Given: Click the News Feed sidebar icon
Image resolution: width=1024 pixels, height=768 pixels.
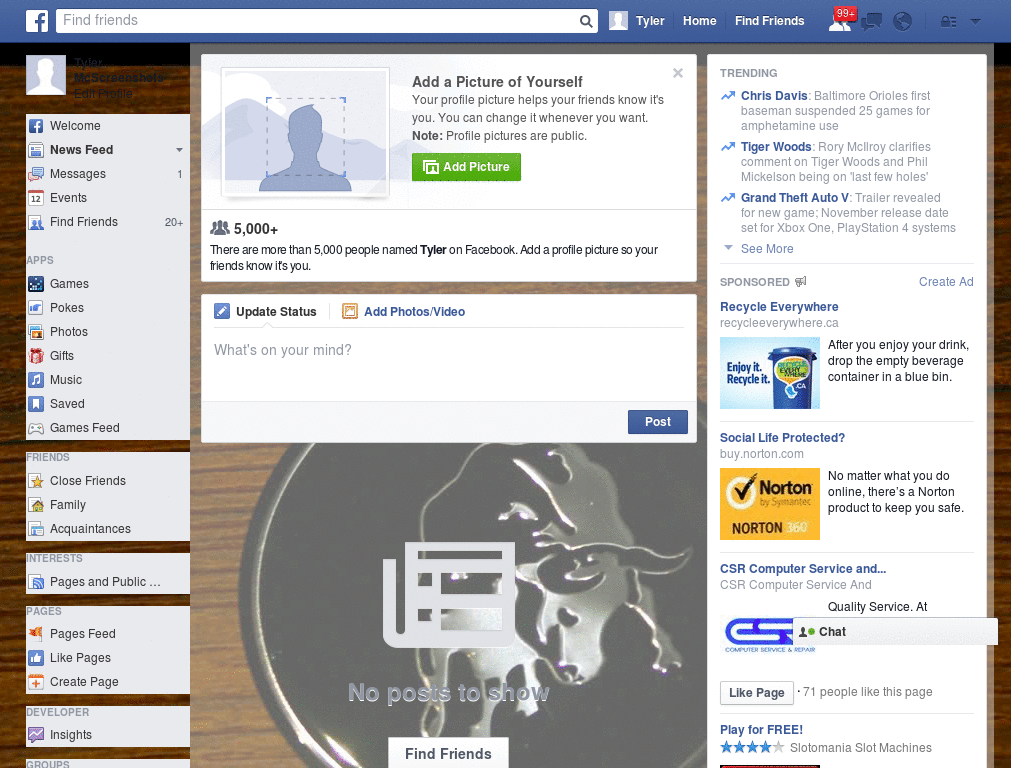Looking at the screenshot, I should click(36, 150).
